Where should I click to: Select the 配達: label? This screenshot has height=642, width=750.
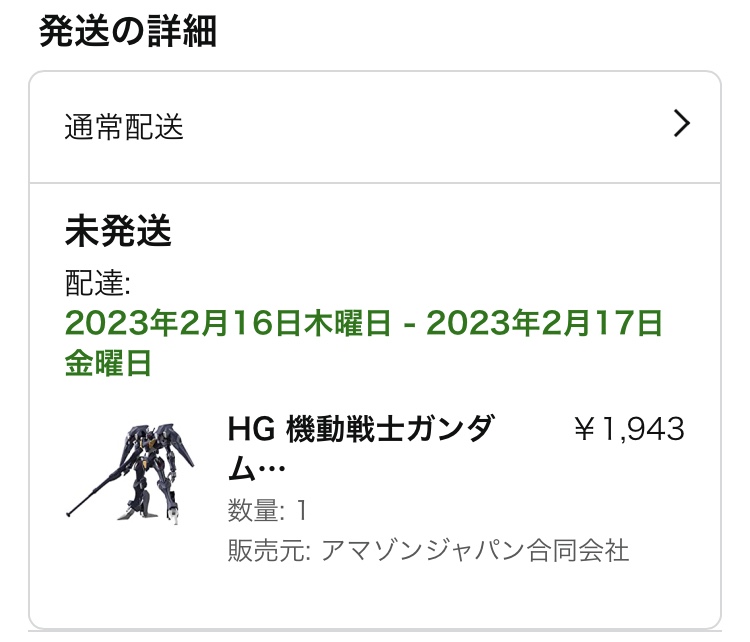98,283
